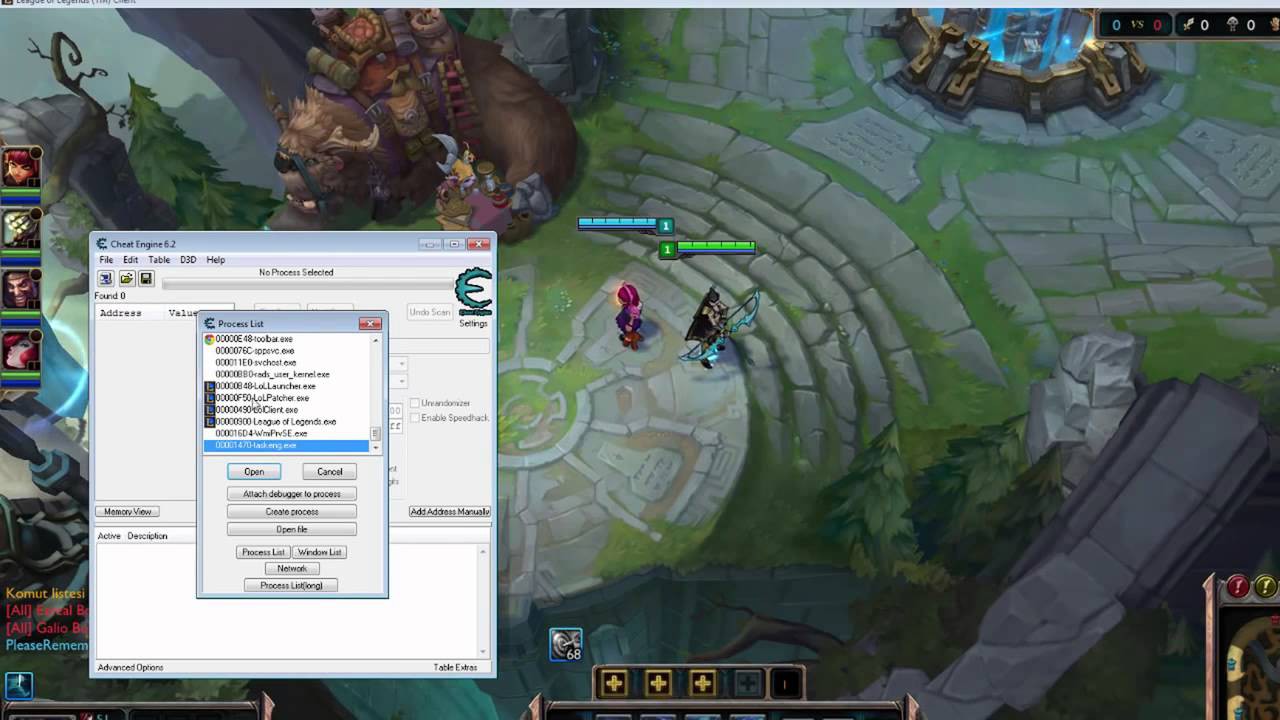1280x720 pixels.
Task: Click the target summoner spell icon showing 68
Action: pyautogui.click(x=566, y=645)
